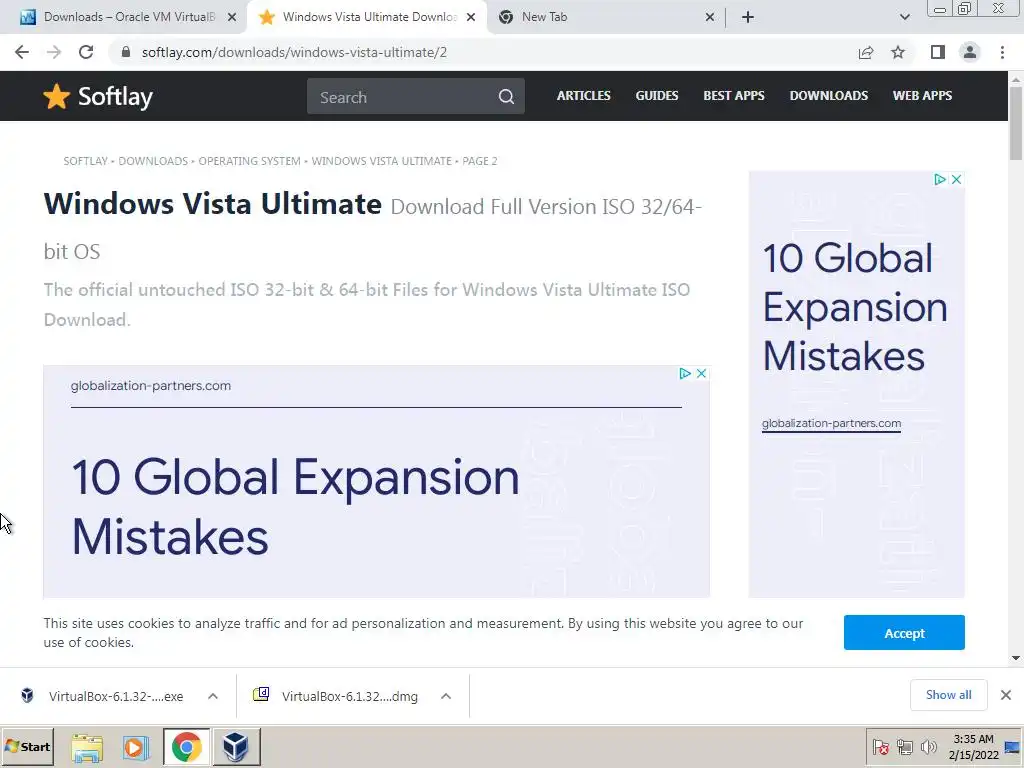
Task: Close the New Tab tab
Action: (710, 17)
